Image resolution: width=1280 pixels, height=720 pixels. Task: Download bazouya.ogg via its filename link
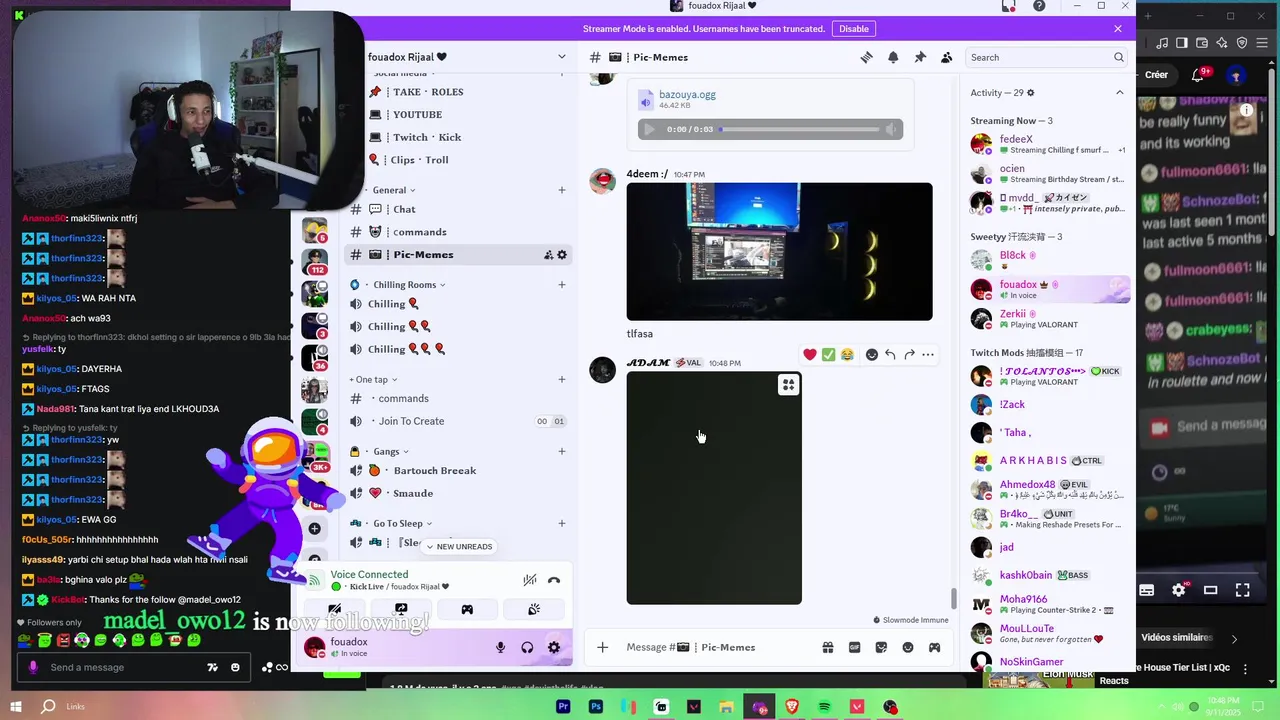coord(687,94)
